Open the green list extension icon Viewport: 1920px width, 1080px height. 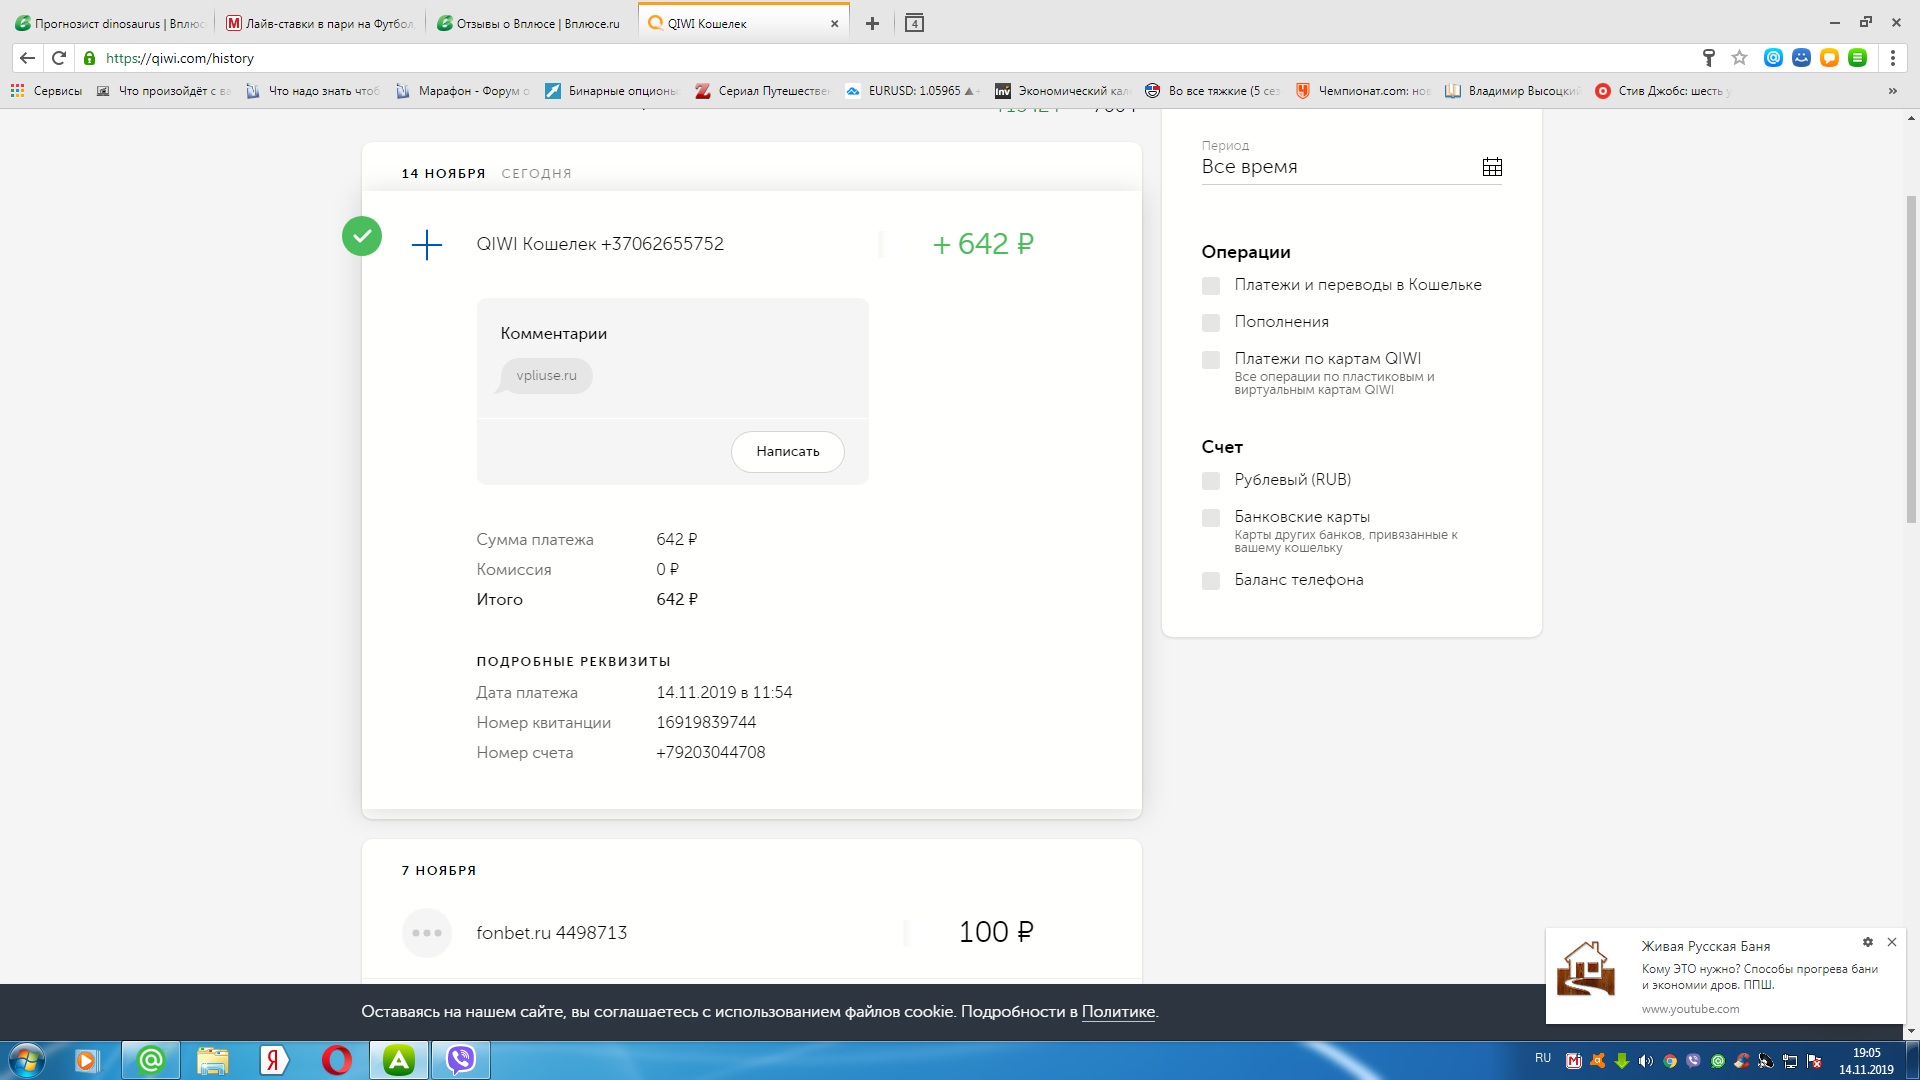1857,58
